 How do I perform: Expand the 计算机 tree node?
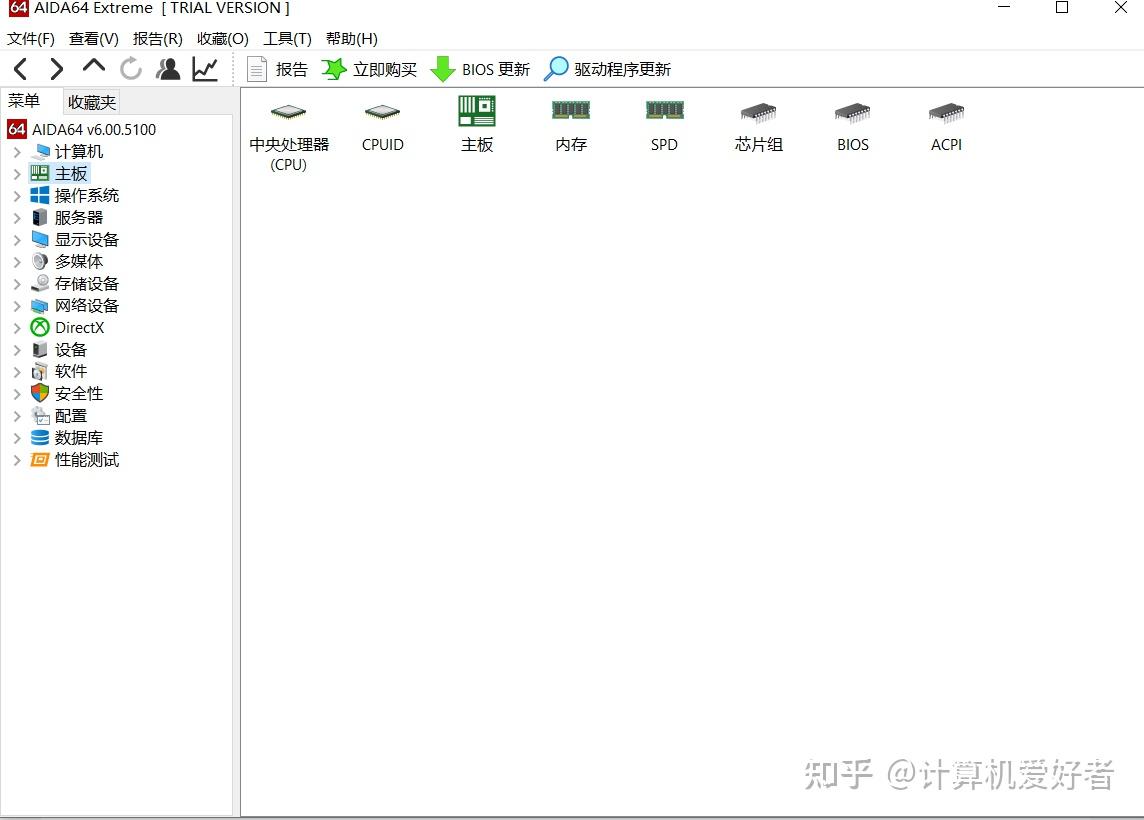click(x=17, y=152)
